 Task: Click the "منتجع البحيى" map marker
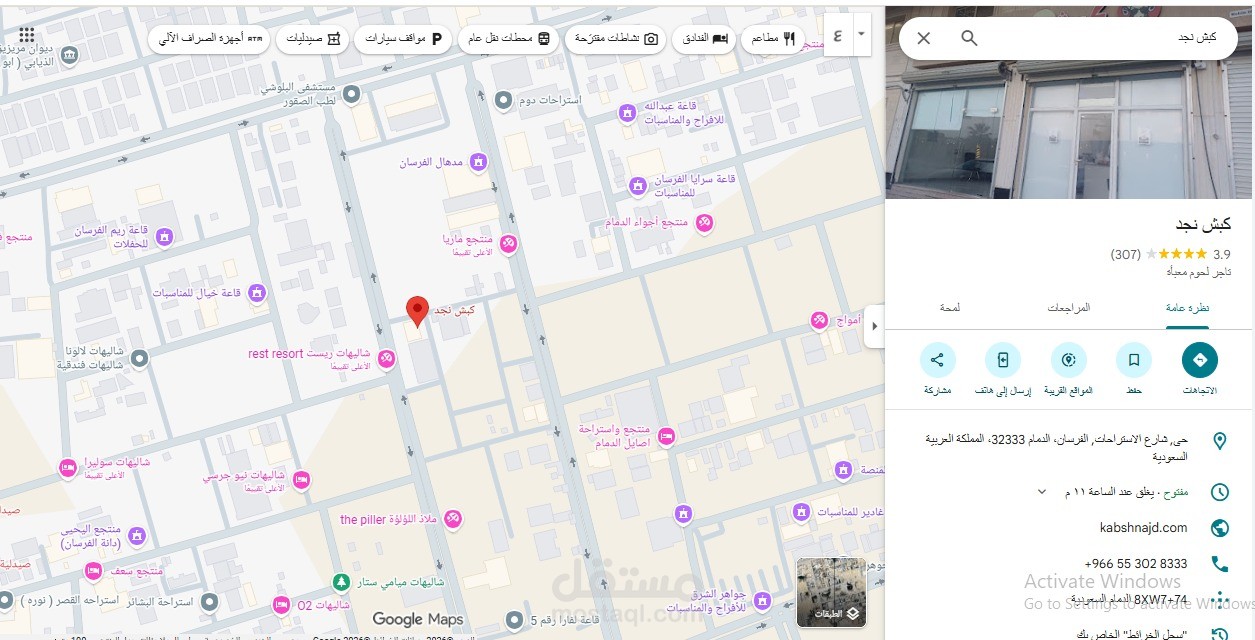click(x=137, y=535)
